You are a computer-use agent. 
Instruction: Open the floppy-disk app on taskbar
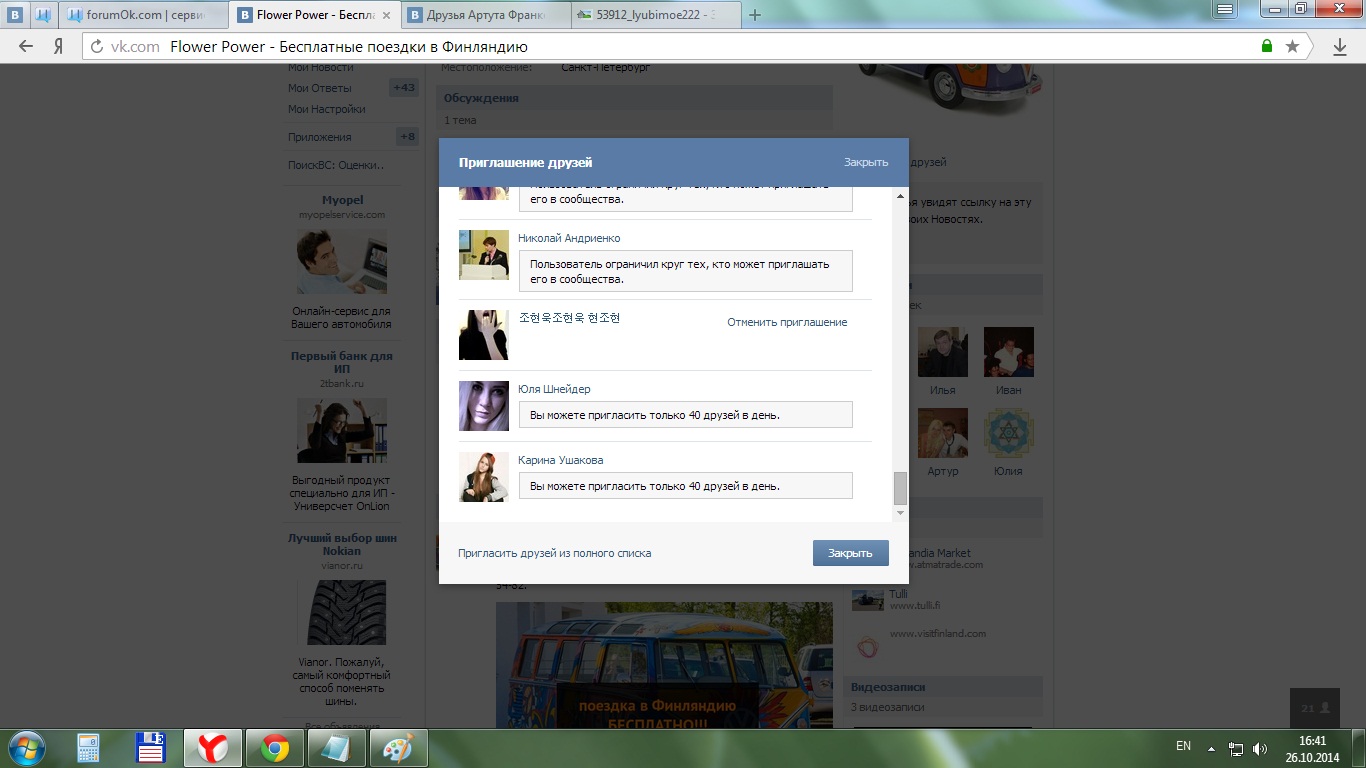151,748
